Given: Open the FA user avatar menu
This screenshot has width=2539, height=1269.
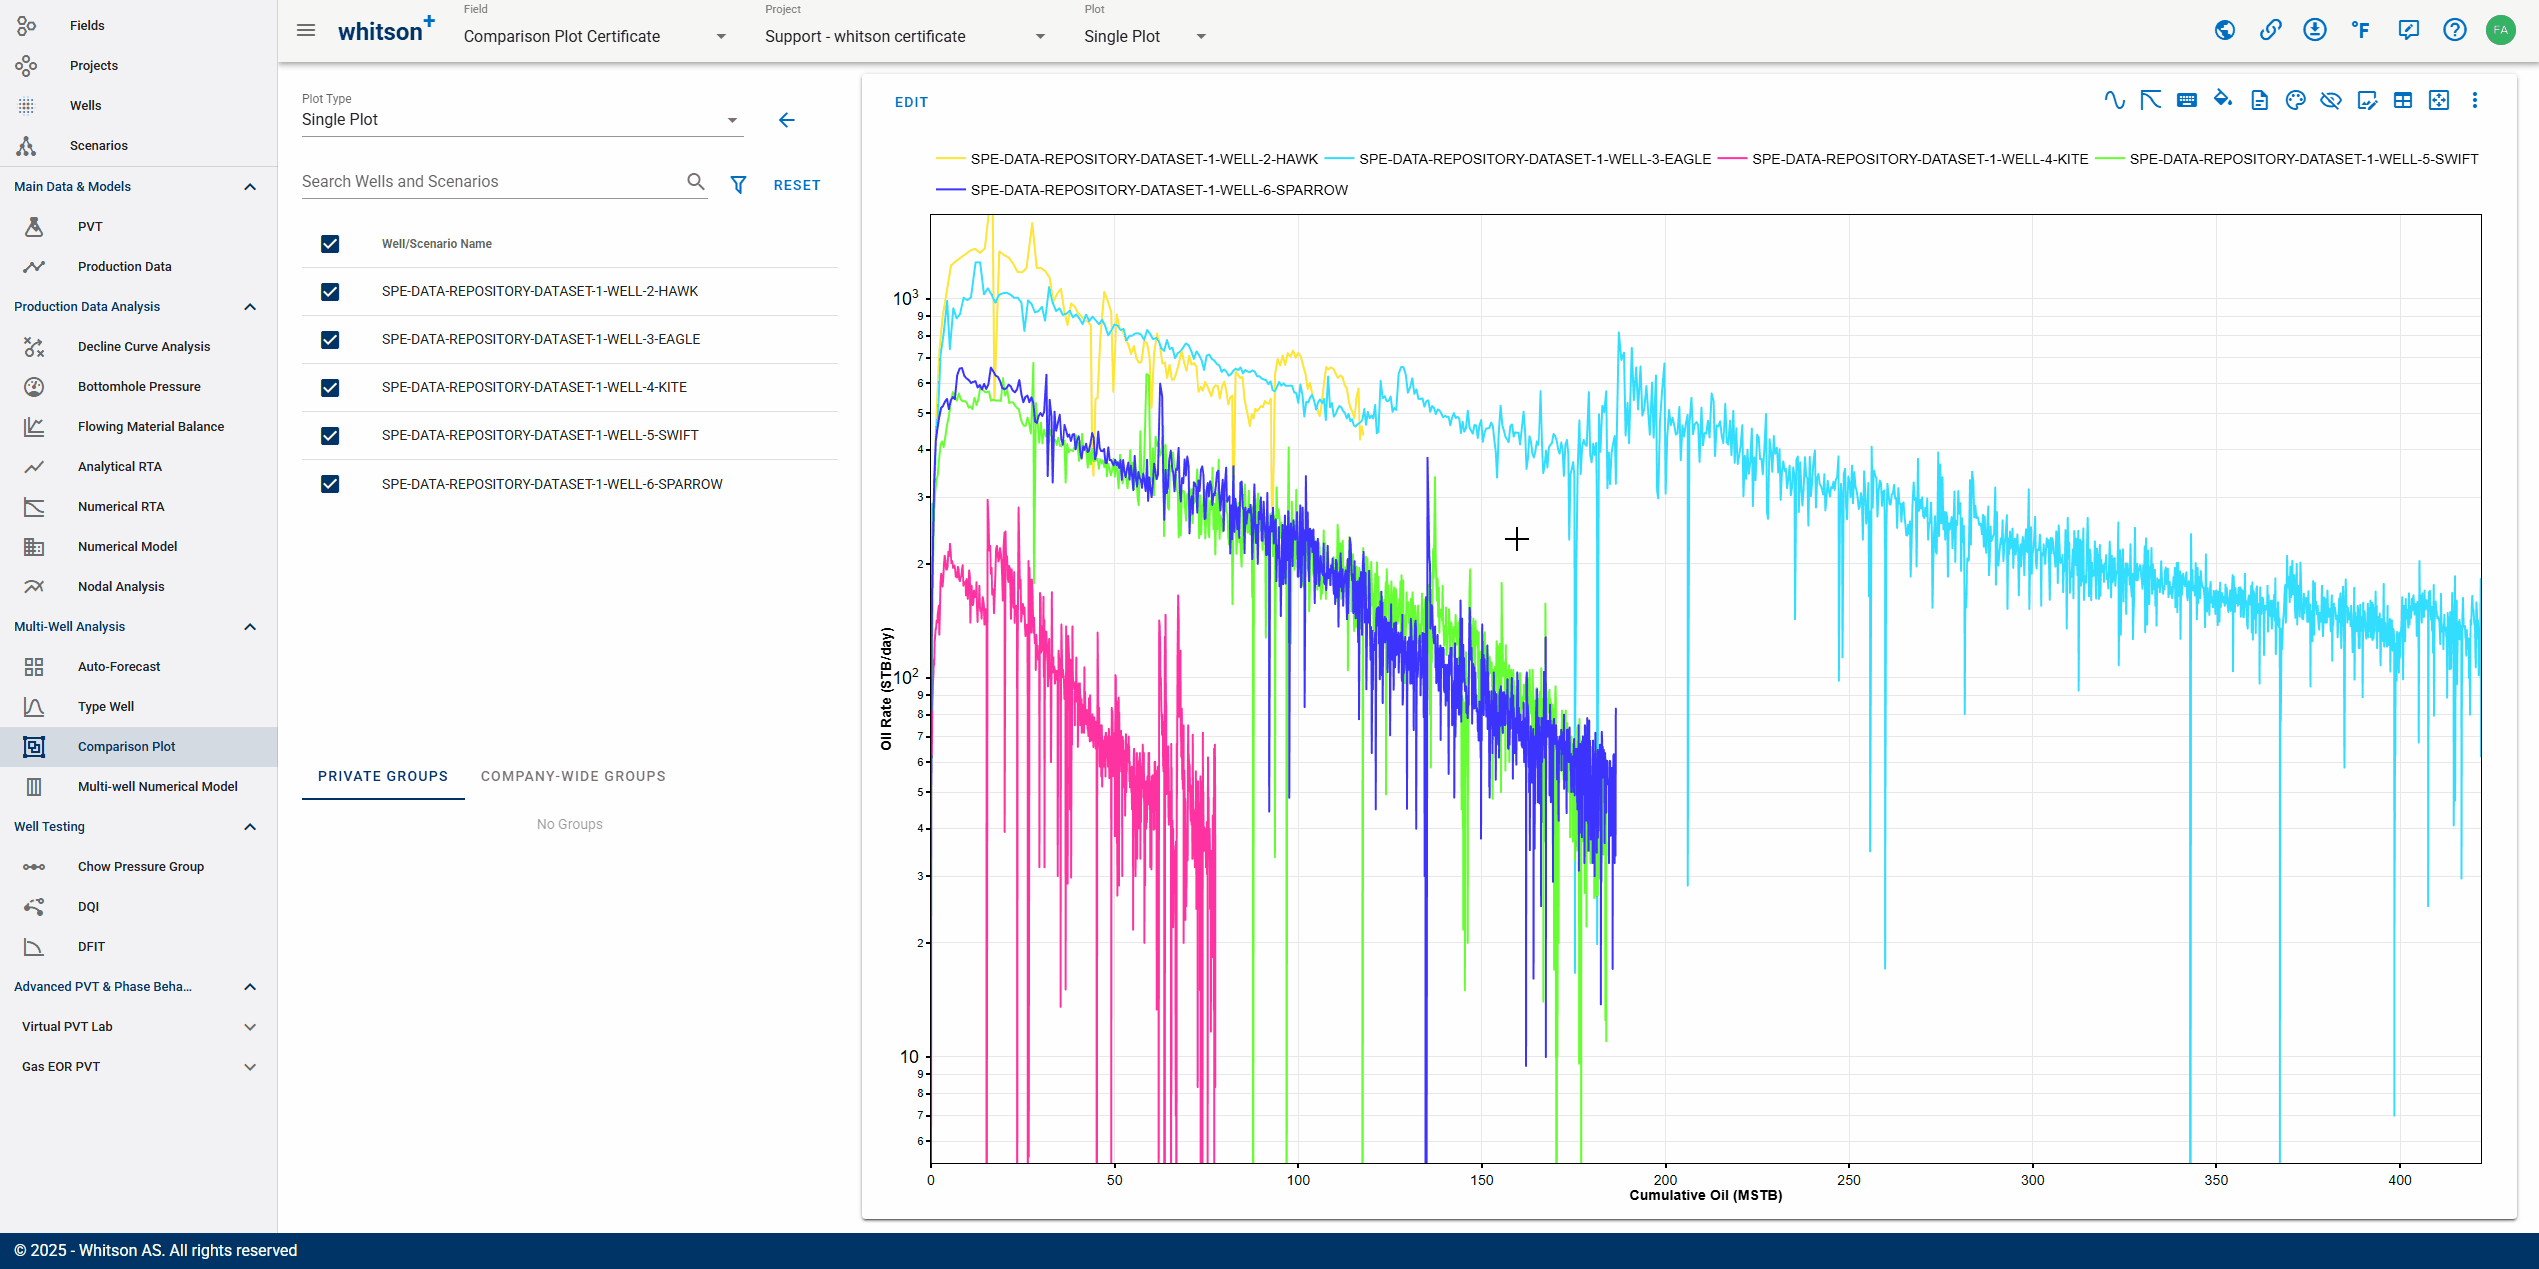Looking at the screenshot, I should [x=2500, y=30].
